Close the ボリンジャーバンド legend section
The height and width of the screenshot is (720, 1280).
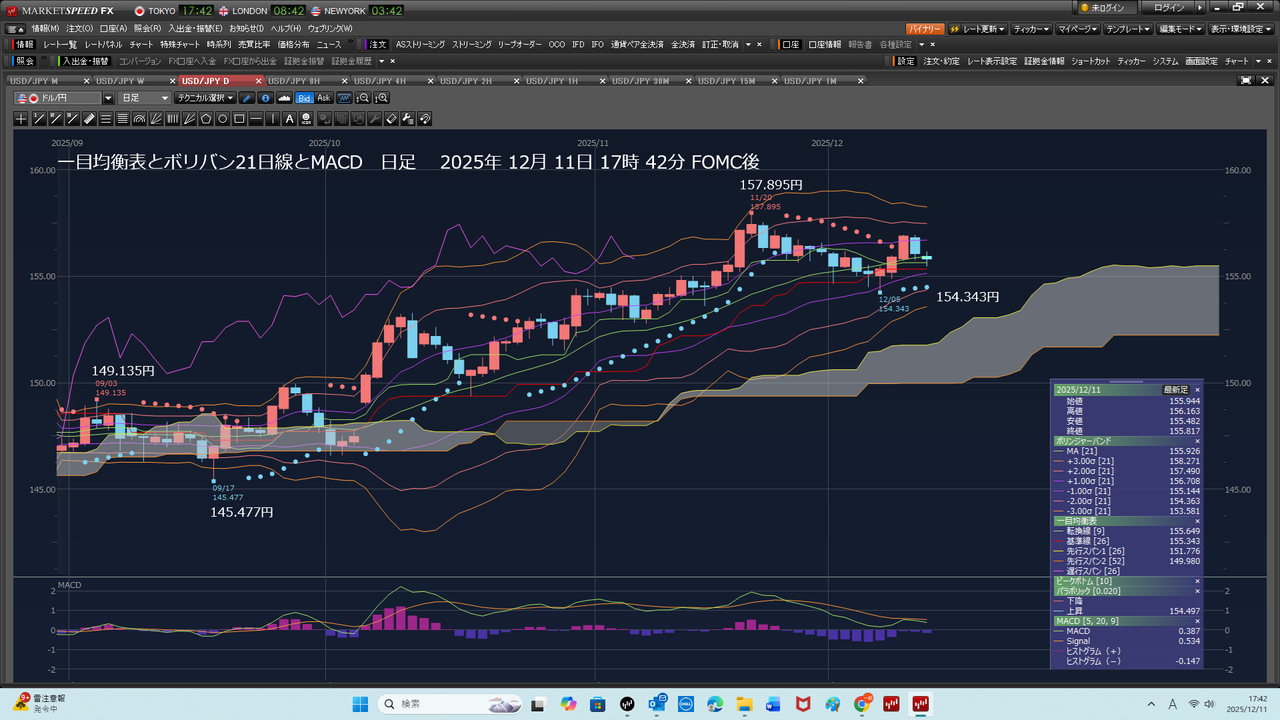click(x=1197, y=441)
